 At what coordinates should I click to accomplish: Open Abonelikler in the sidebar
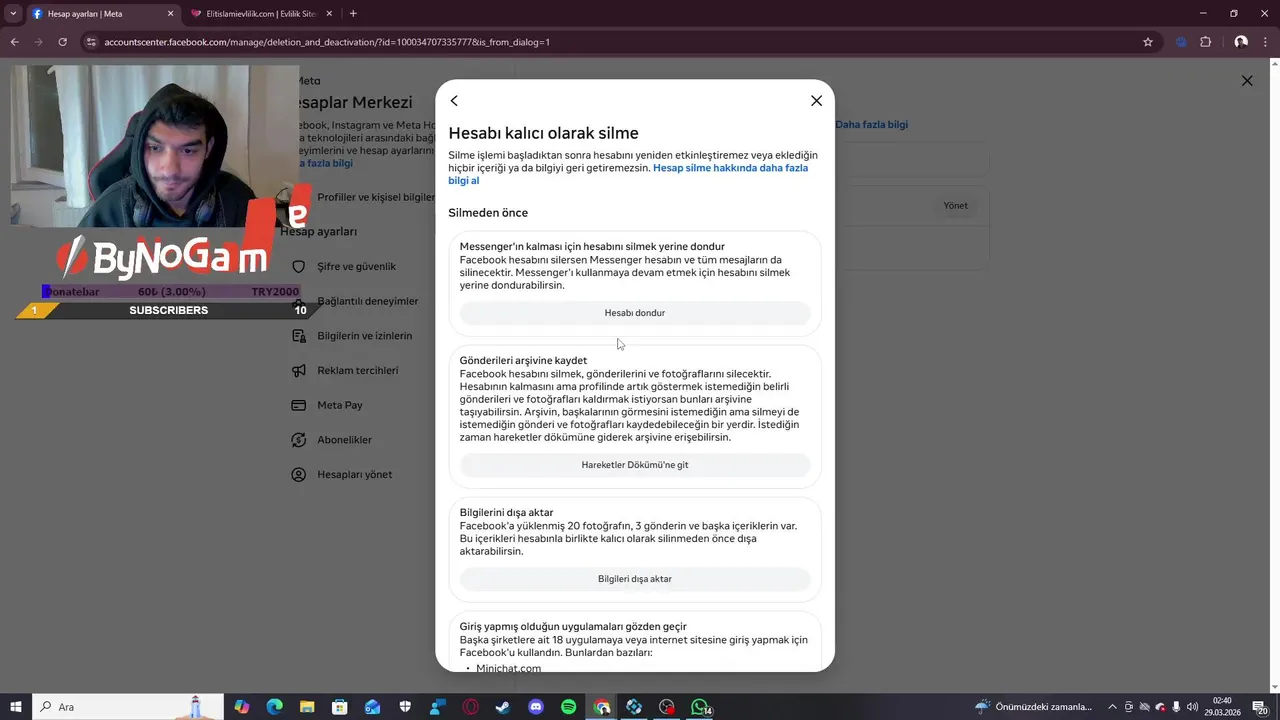tap(345, 440)
